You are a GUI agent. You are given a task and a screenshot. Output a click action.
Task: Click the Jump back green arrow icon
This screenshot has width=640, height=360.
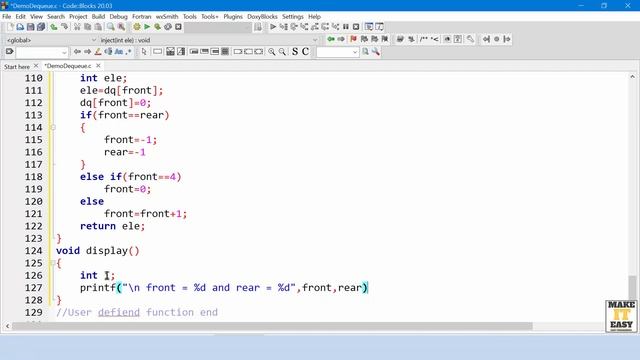click(x=331, y=39)
